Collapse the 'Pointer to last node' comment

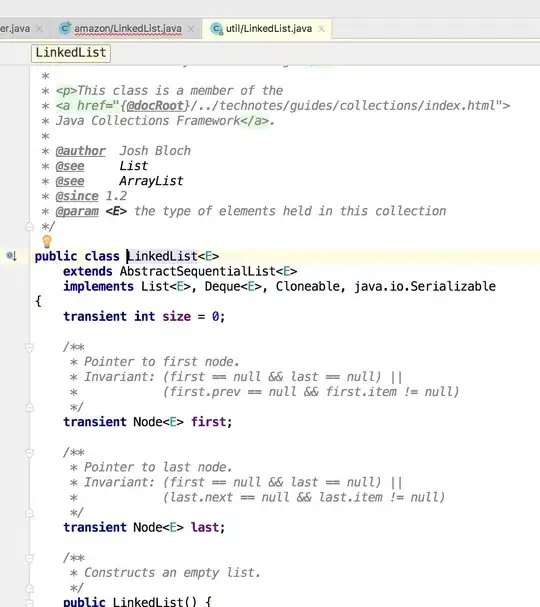pyautogui.click(x=29, y=453)
